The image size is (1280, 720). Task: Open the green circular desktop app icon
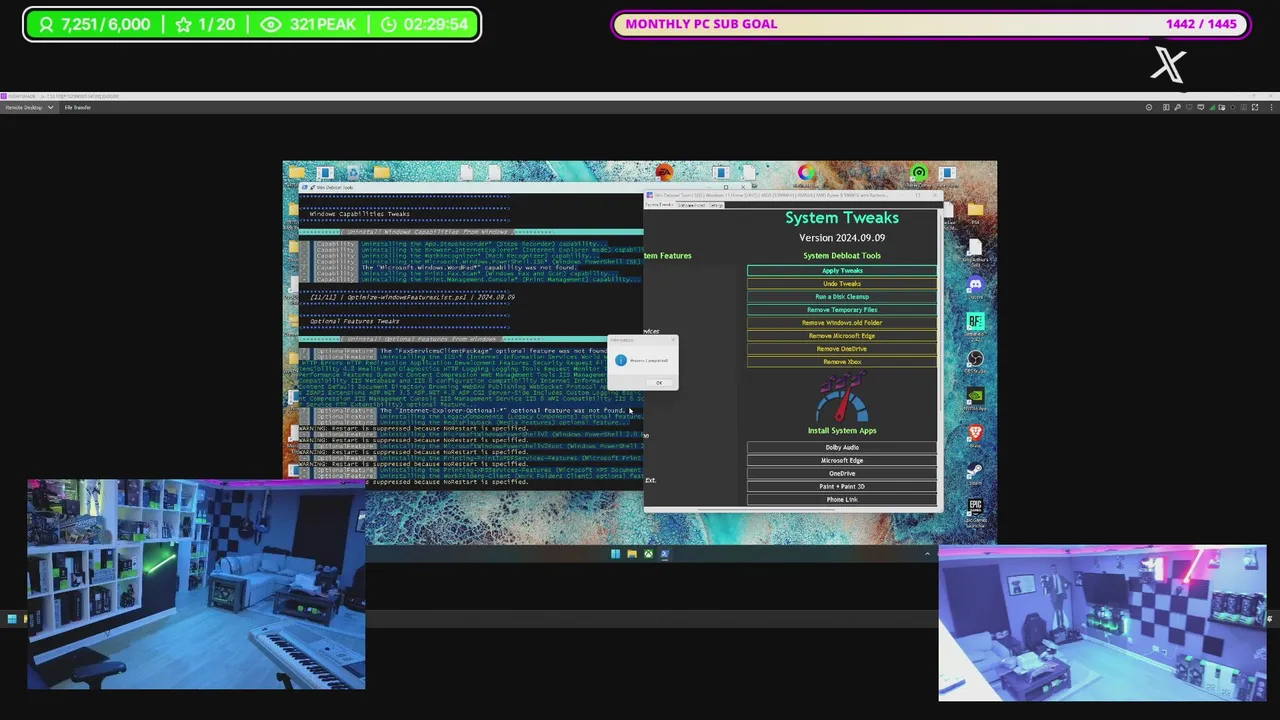pyautogui.click(x=919, y=174)
